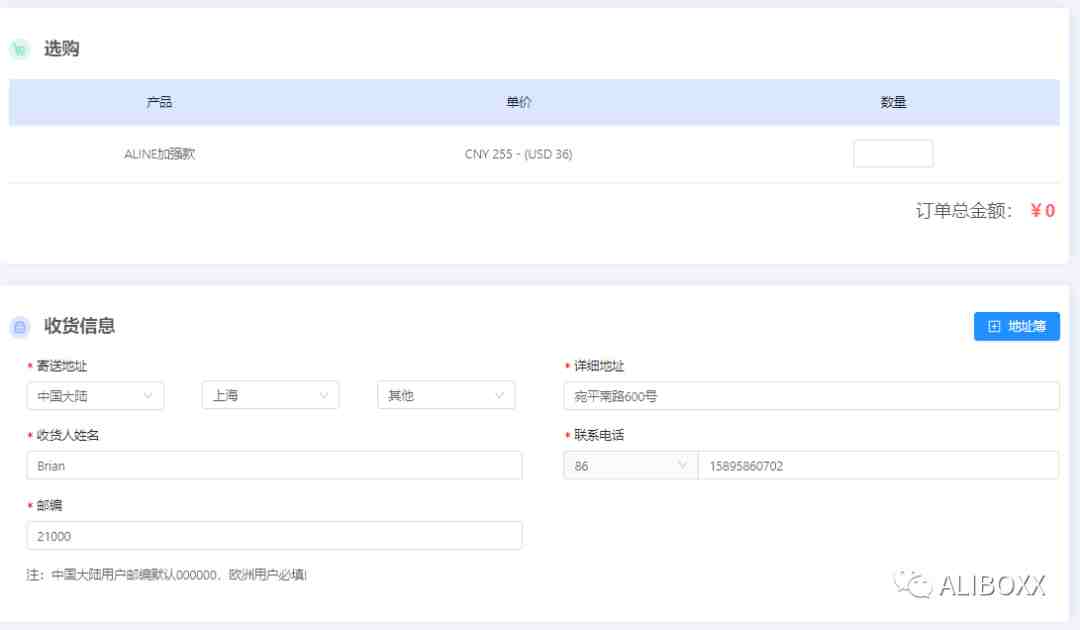Image resolution: width=1080 pixels, height=630 pixels.
Task: Click the 产品 column header
Action: (x=159, y=102)
